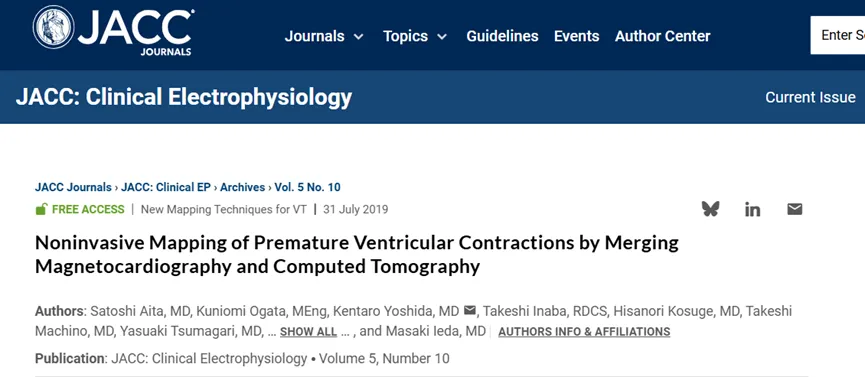Focus the search input field
The image size is (865, 377).
click(837, 35)
